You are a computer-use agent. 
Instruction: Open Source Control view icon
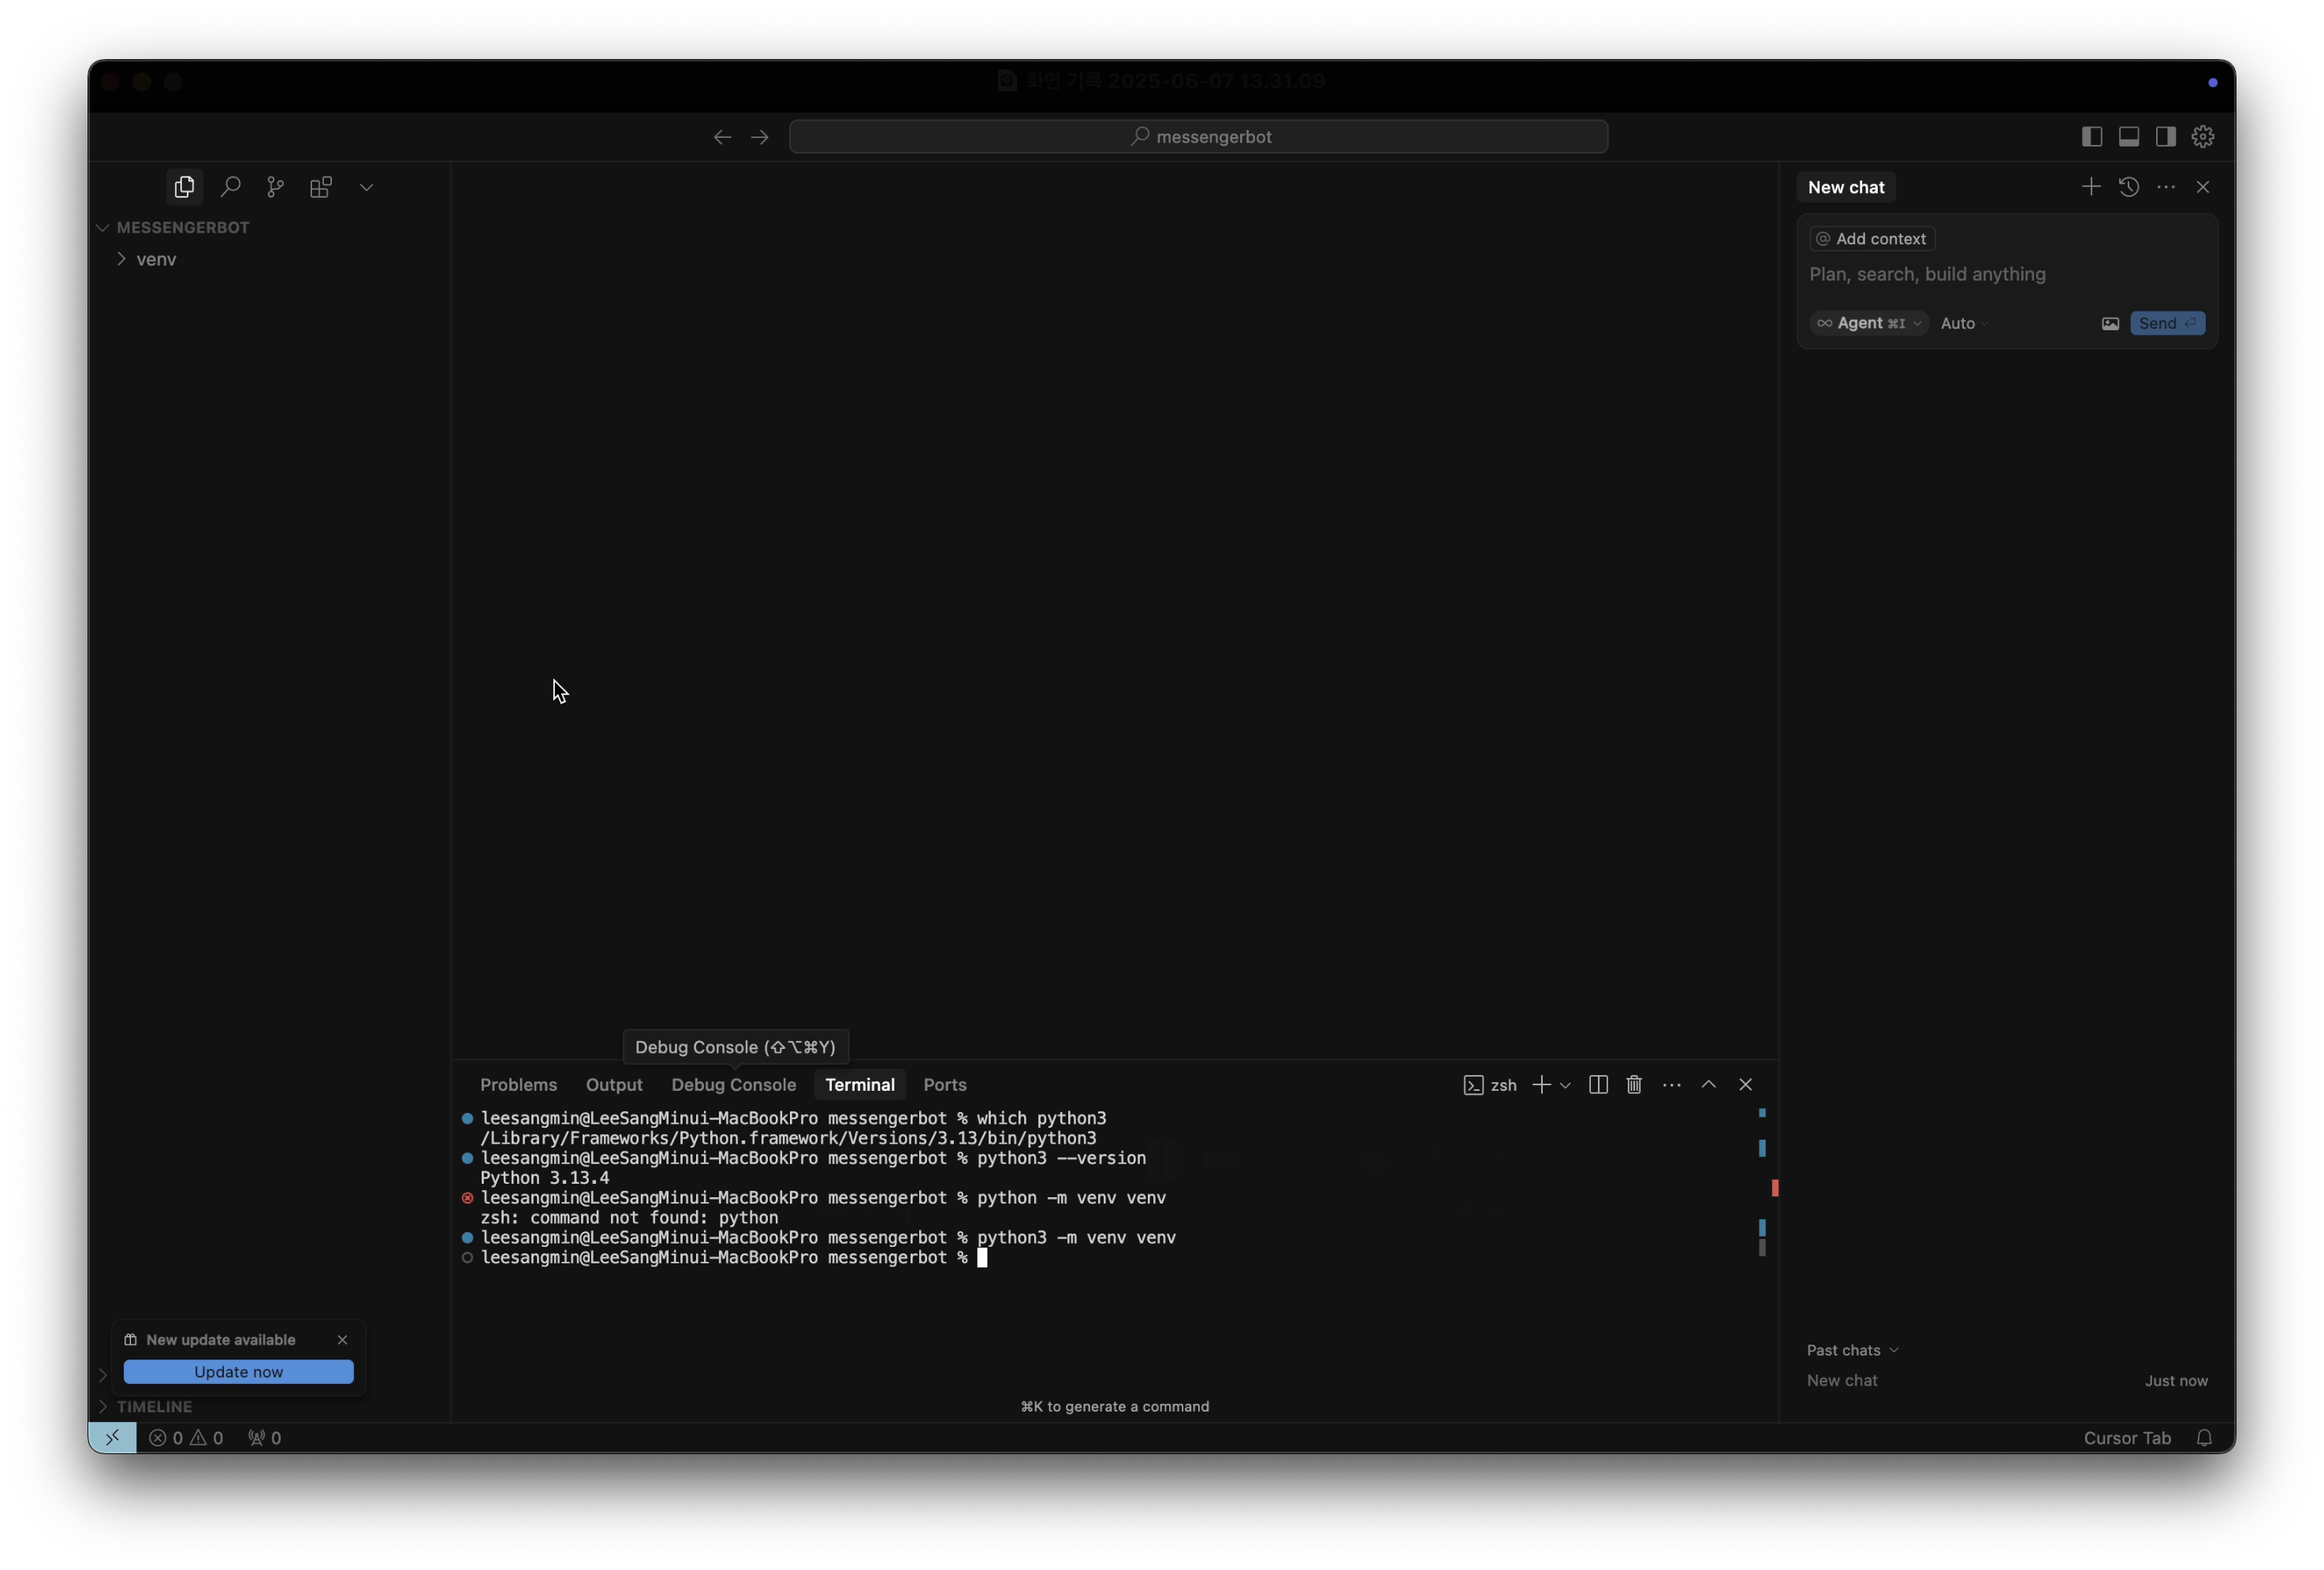276,187
